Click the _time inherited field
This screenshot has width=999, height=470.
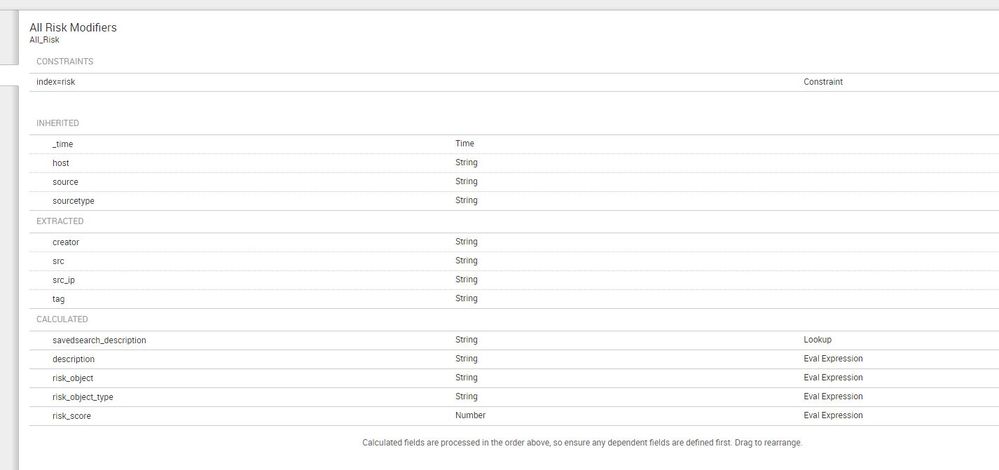(x=63, y=144)
